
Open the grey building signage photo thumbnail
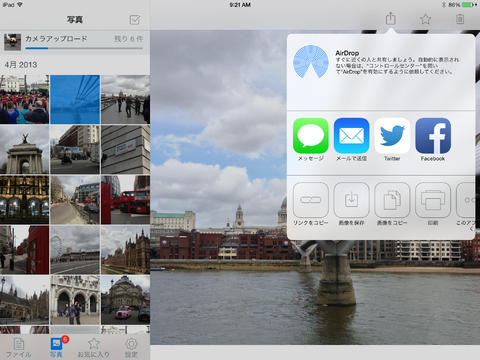pyautogui.click(x=126, y=150)
